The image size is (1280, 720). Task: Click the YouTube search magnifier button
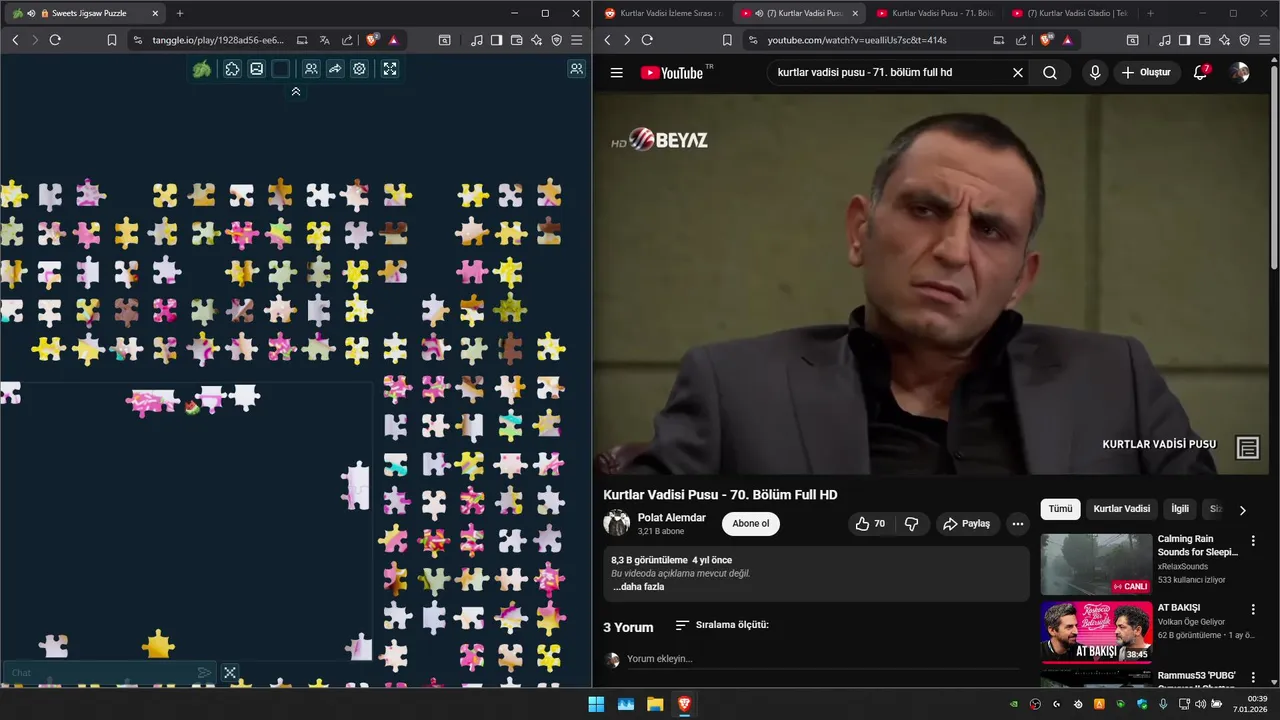click(1050, 73)
